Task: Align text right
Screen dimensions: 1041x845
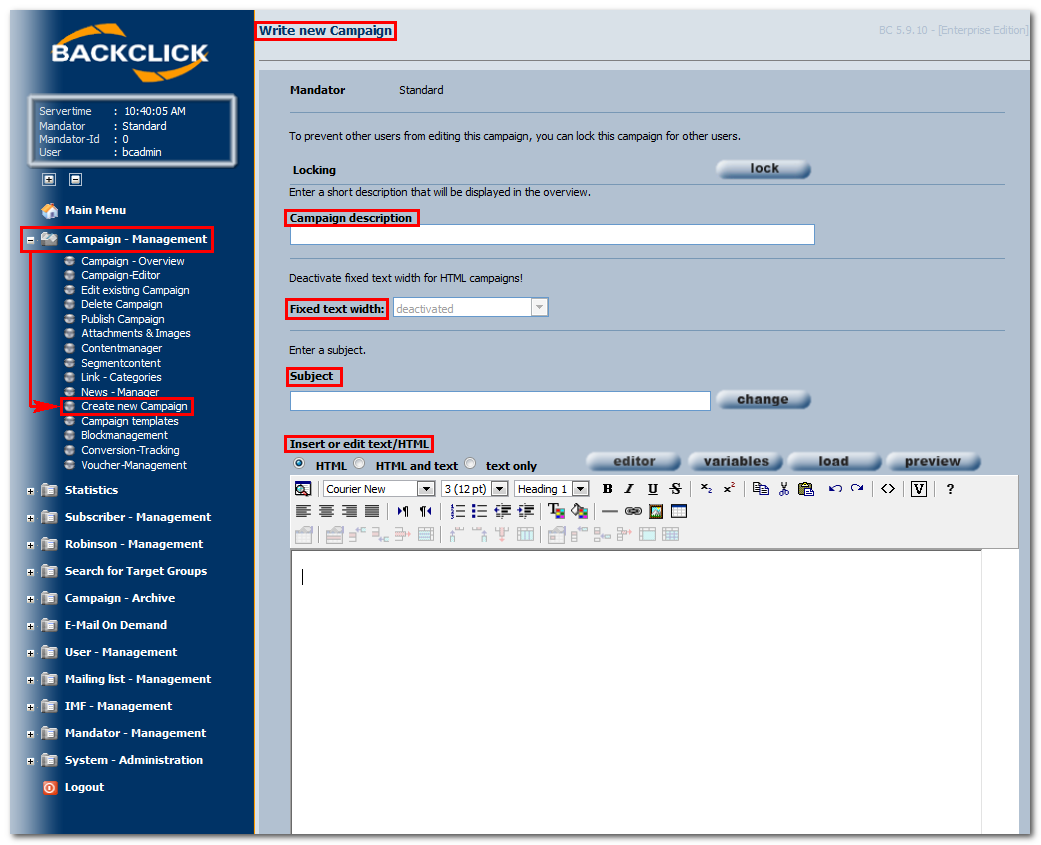Action: pyautogui.click(x=349, y=511)
